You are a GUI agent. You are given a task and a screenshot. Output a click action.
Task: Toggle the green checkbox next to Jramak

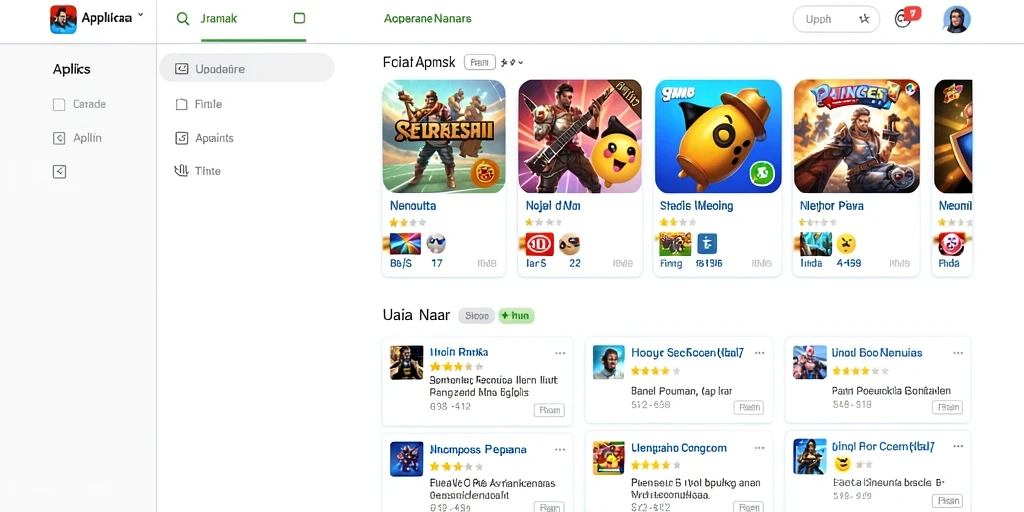[299, 18]
